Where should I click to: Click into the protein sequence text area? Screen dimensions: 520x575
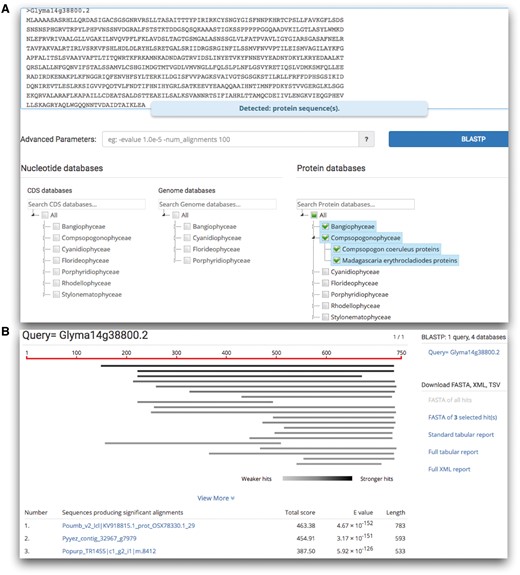coord(264,58)
